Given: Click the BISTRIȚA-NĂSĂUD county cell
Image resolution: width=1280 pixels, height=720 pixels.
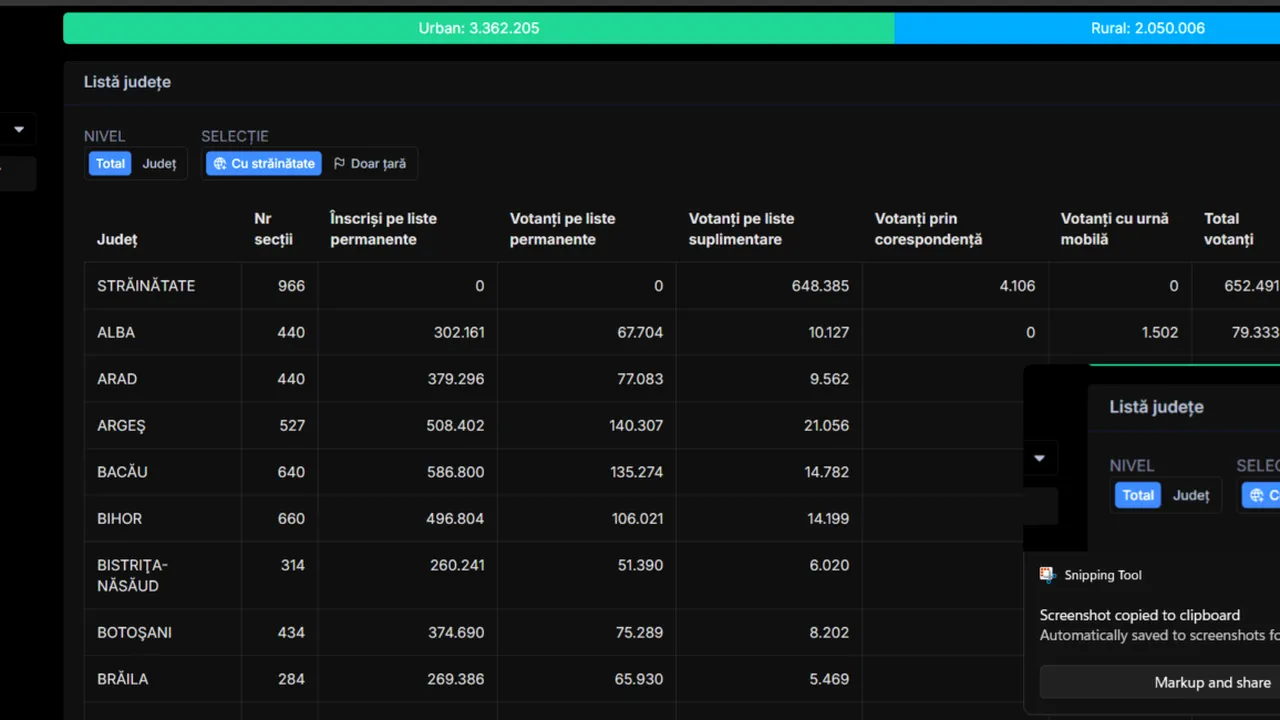Looking at the screenshot, I should point(132,575).
